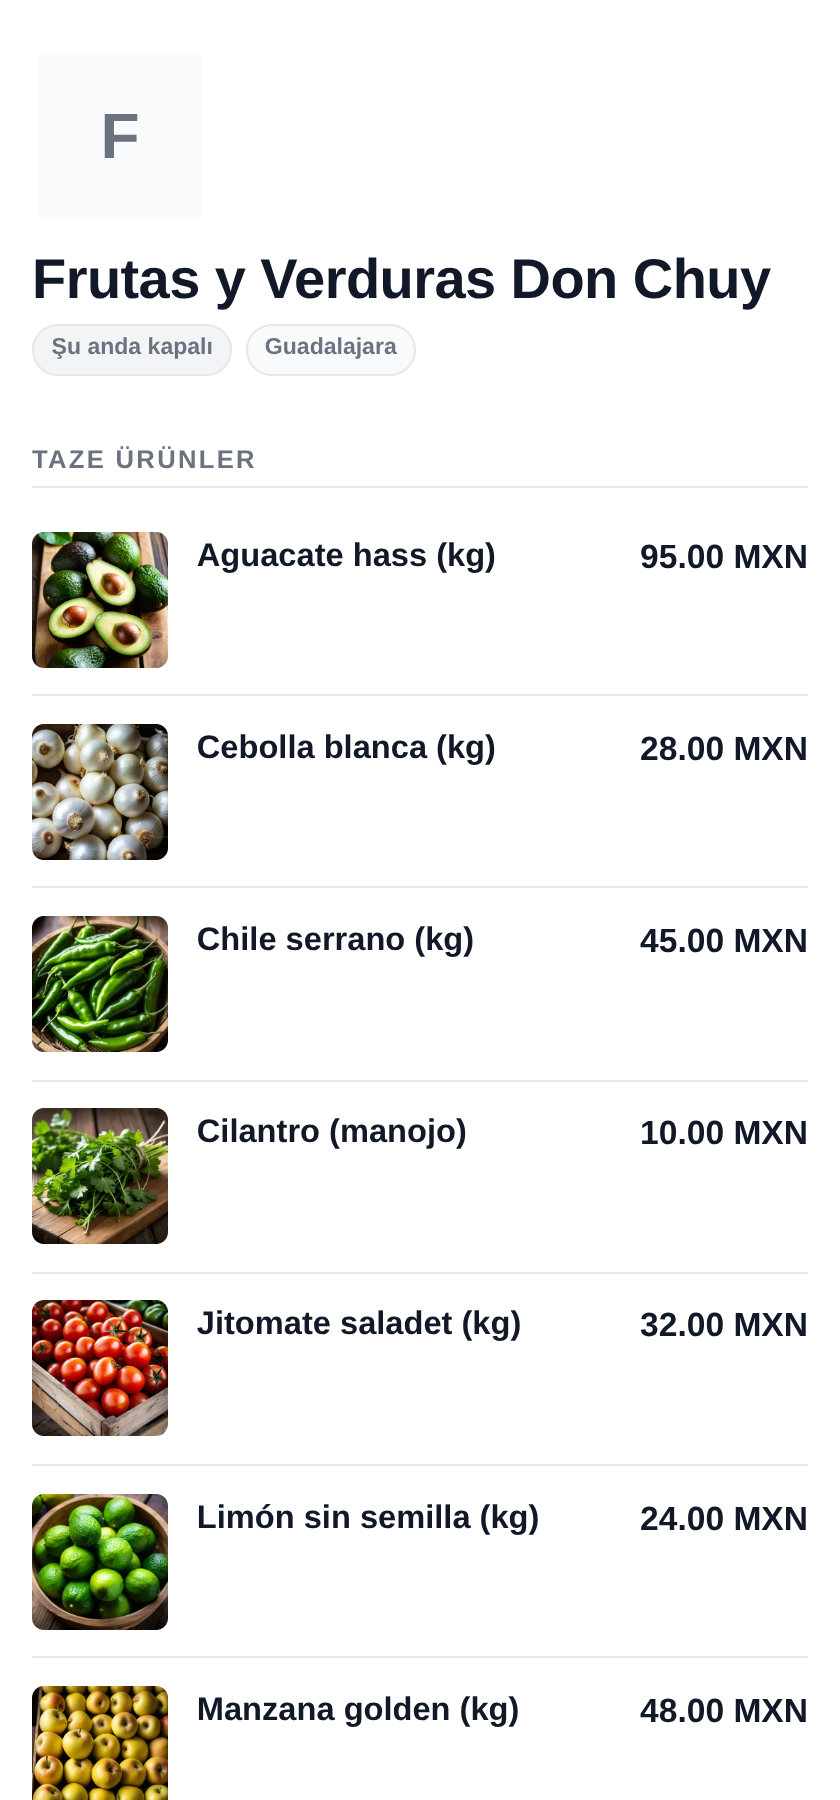Select the Cilantro (manojo) item name
The width and height of the screenshot is (840, 1800).
tap(332, 1132)
